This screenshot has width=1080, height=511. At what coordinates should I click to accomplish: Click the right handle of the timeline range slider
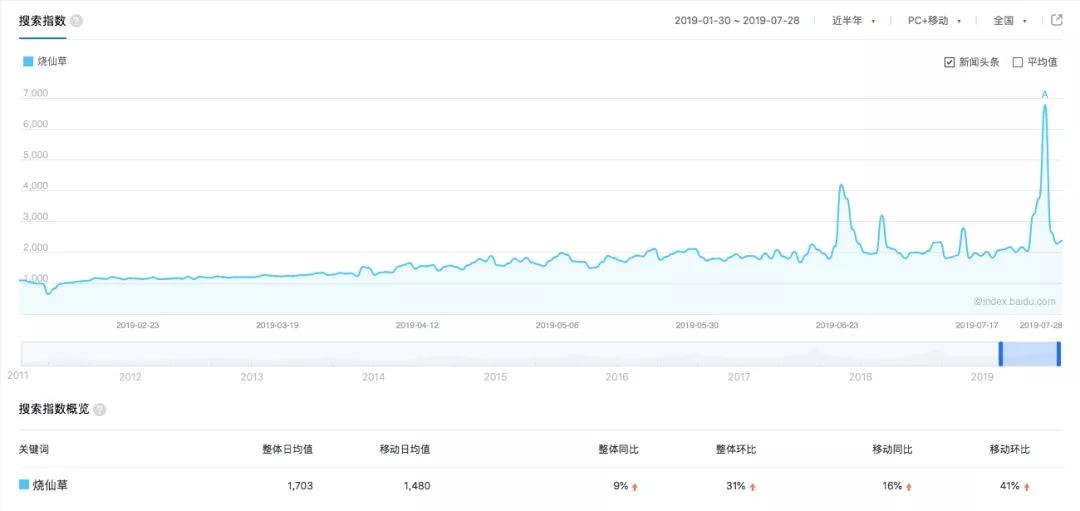click(x=1059, y=354)
